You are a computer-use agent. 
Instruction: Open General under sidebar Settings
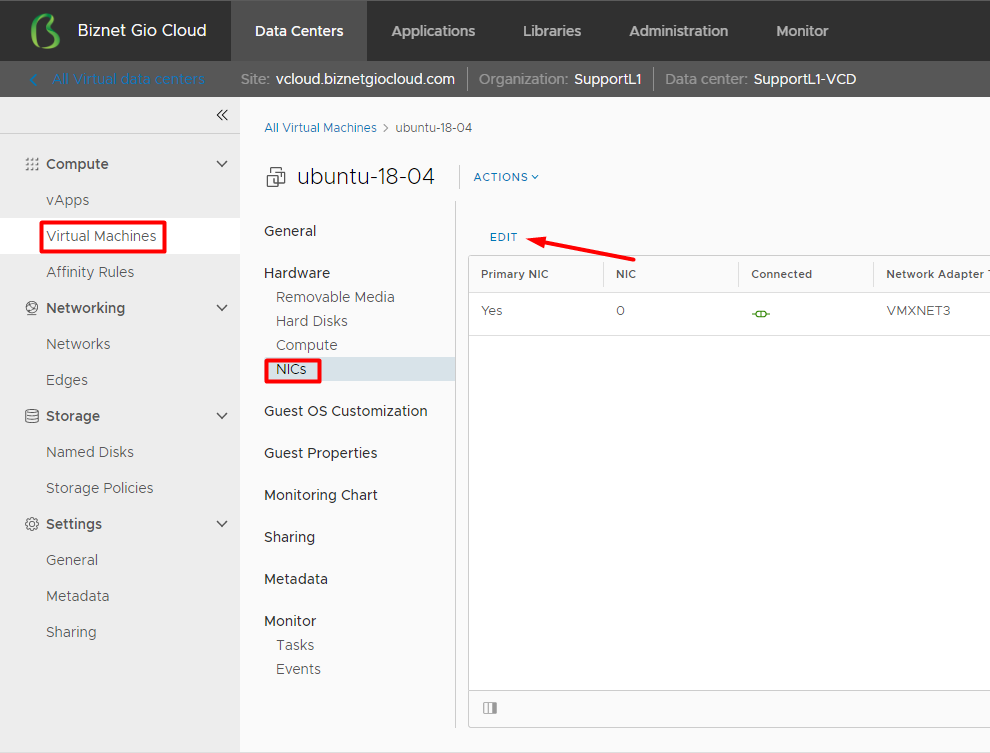point(71,560)
